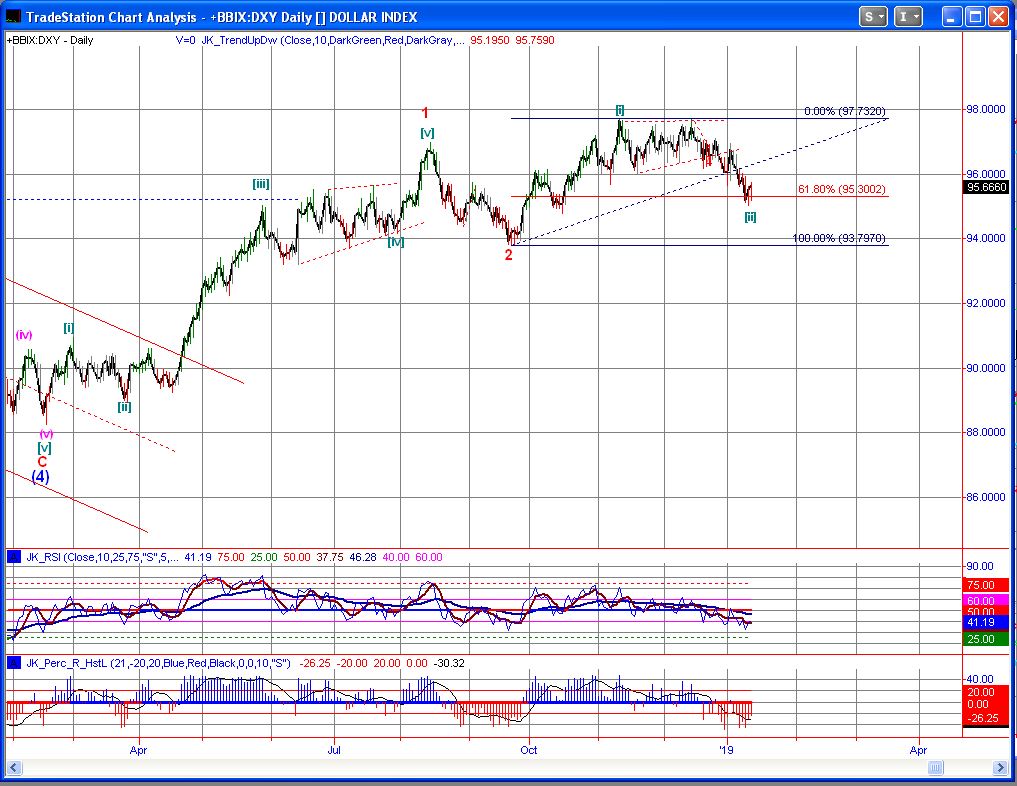This screenshot has width=1017, height=786.
Task: Maximize the chart analysis window
Action: coord(975,17)
